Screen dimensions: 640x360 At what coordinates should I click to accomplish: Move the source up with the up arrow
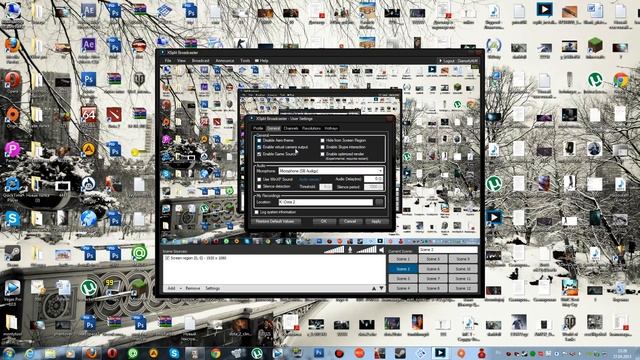(x=374, y=288)
